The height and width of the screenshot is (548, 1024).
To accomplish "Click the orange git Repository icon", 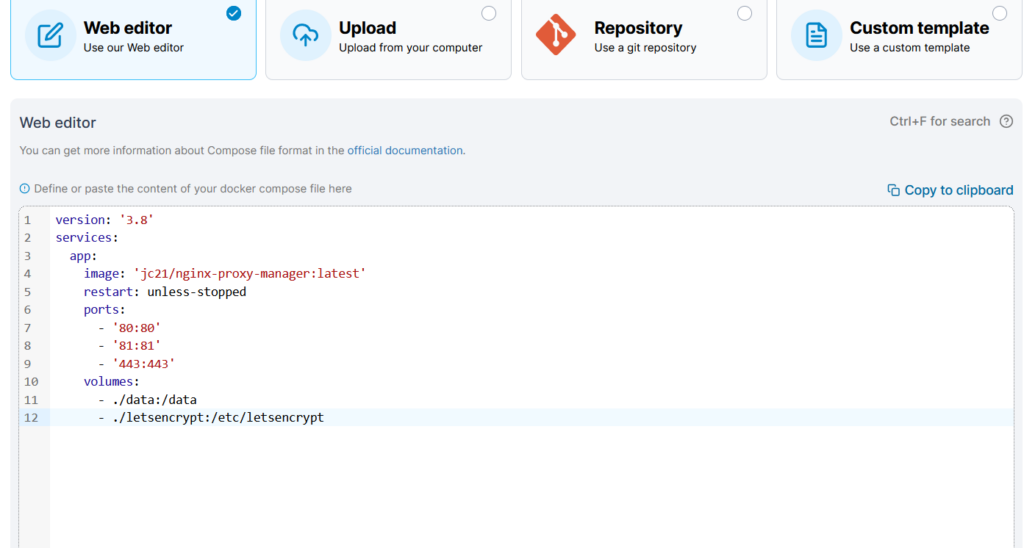I will click(x=556, y=35).
